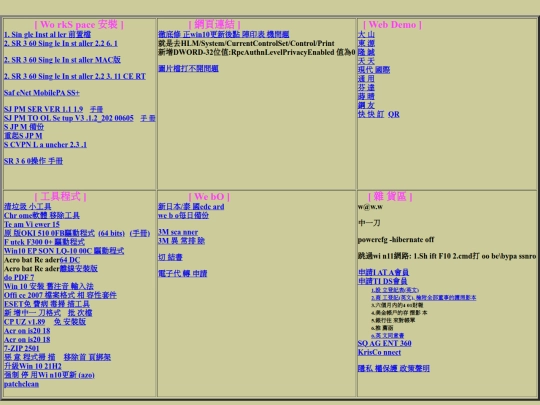Open the SCVPN Launcher 2.3.1 link
This screenshot has width=540, height=405.
pos(45,145)
